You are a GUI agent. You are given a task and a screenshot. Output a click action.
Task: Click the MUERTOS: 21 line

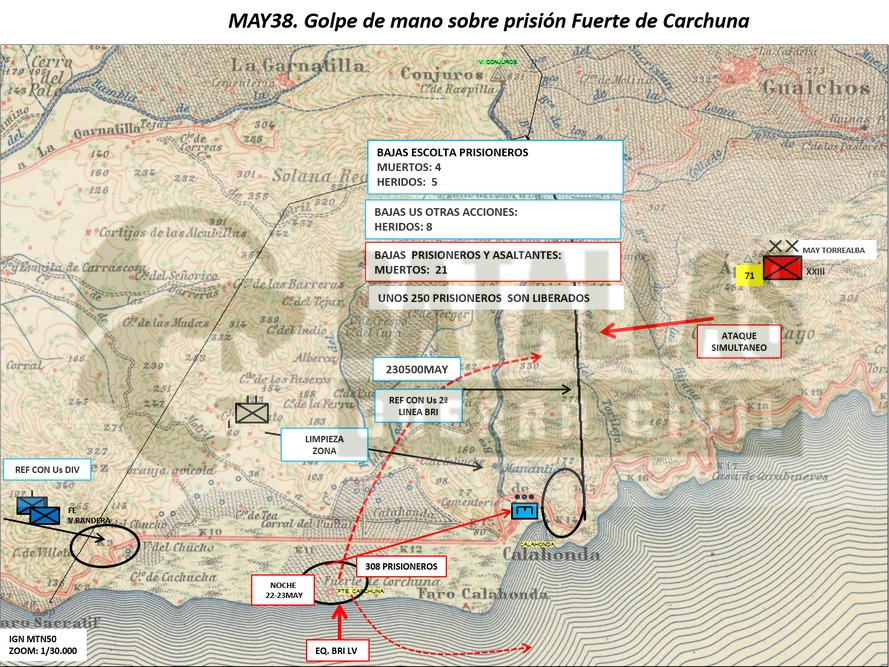[410, 270]
